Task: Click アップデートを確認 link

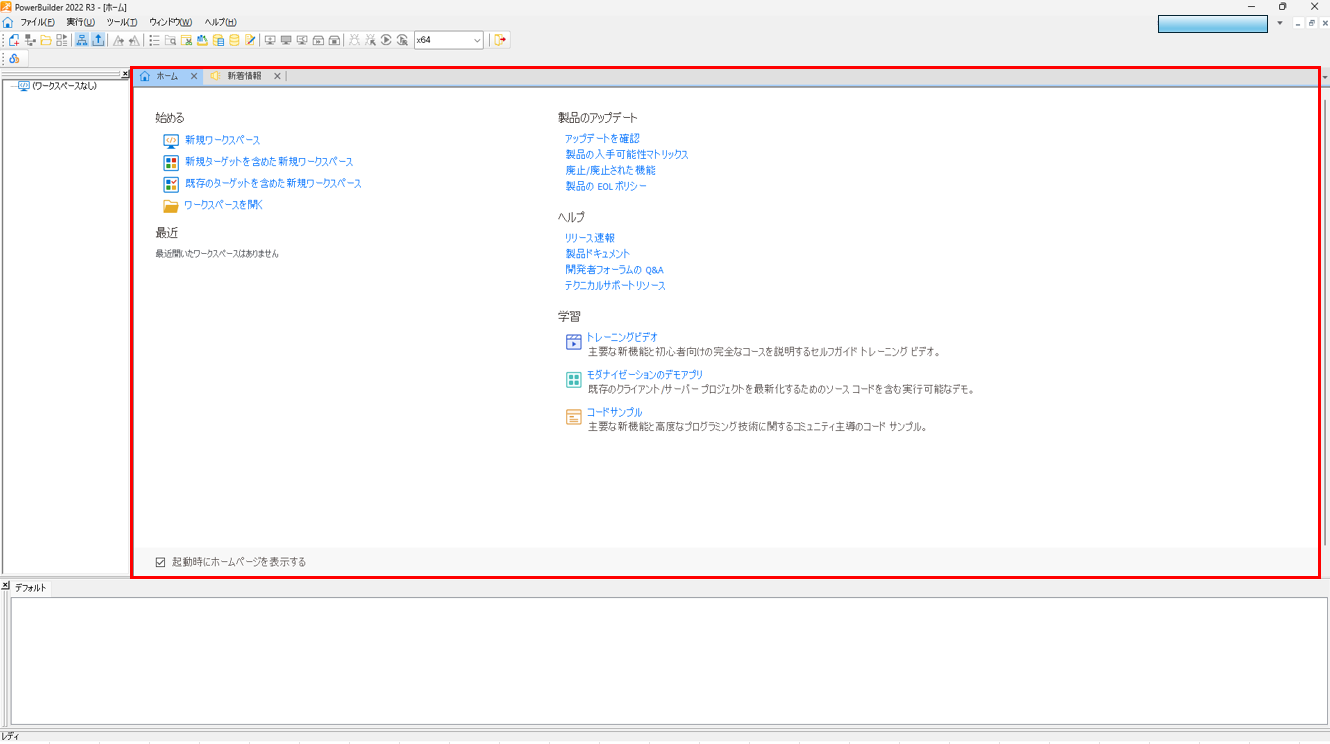Action: [602, 138]
